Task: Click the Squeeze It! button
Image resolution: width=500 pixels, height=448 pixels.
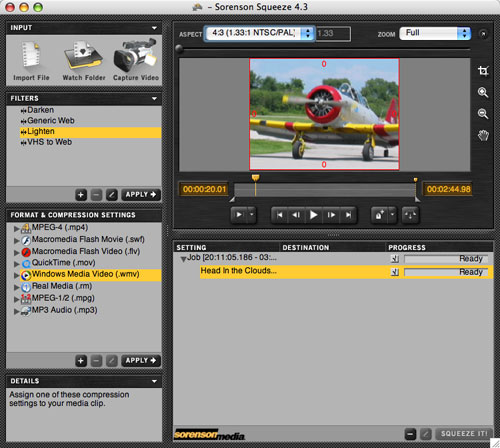Action: pyautogui.click(x=464, y=434)
